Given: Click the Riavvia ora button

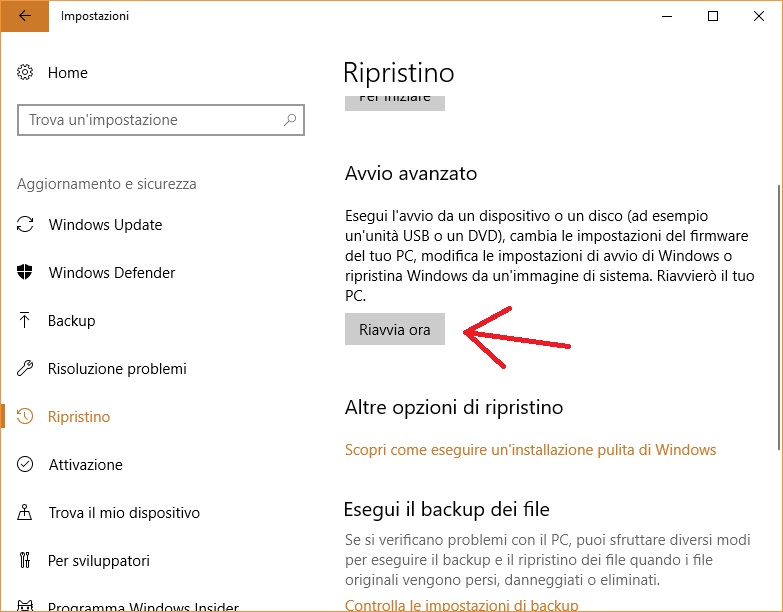Looking at the screenshot, I should pos(394,329).
